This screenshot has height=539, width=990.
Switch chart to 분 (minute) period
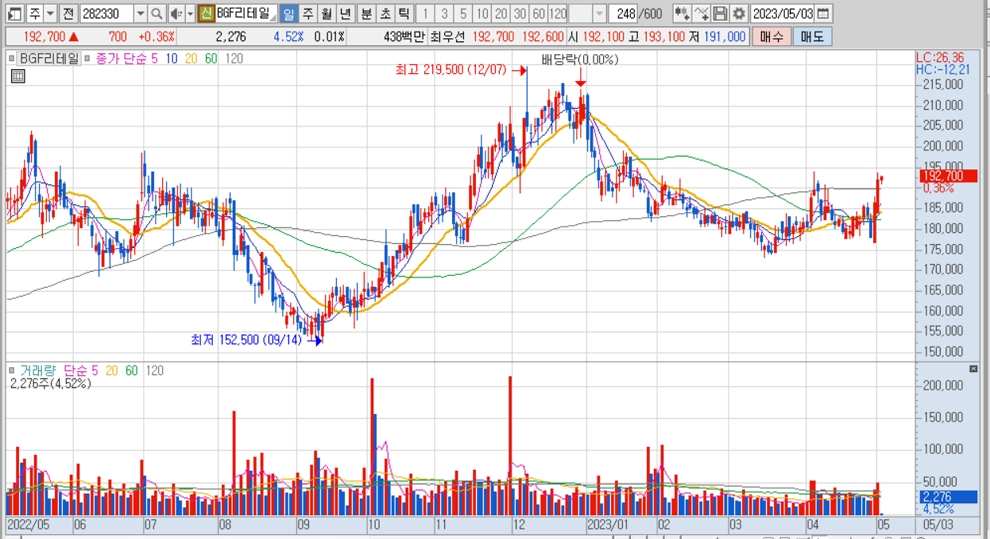click(365, 14)
